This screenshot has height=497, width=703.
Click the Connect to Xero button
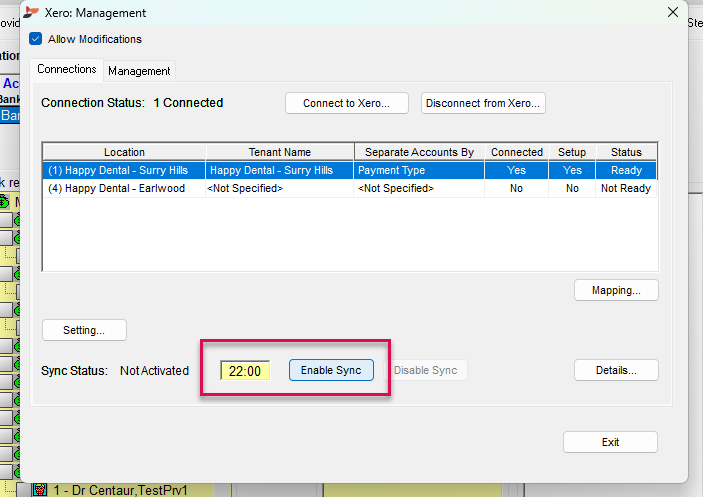click(x=347, y=103)
